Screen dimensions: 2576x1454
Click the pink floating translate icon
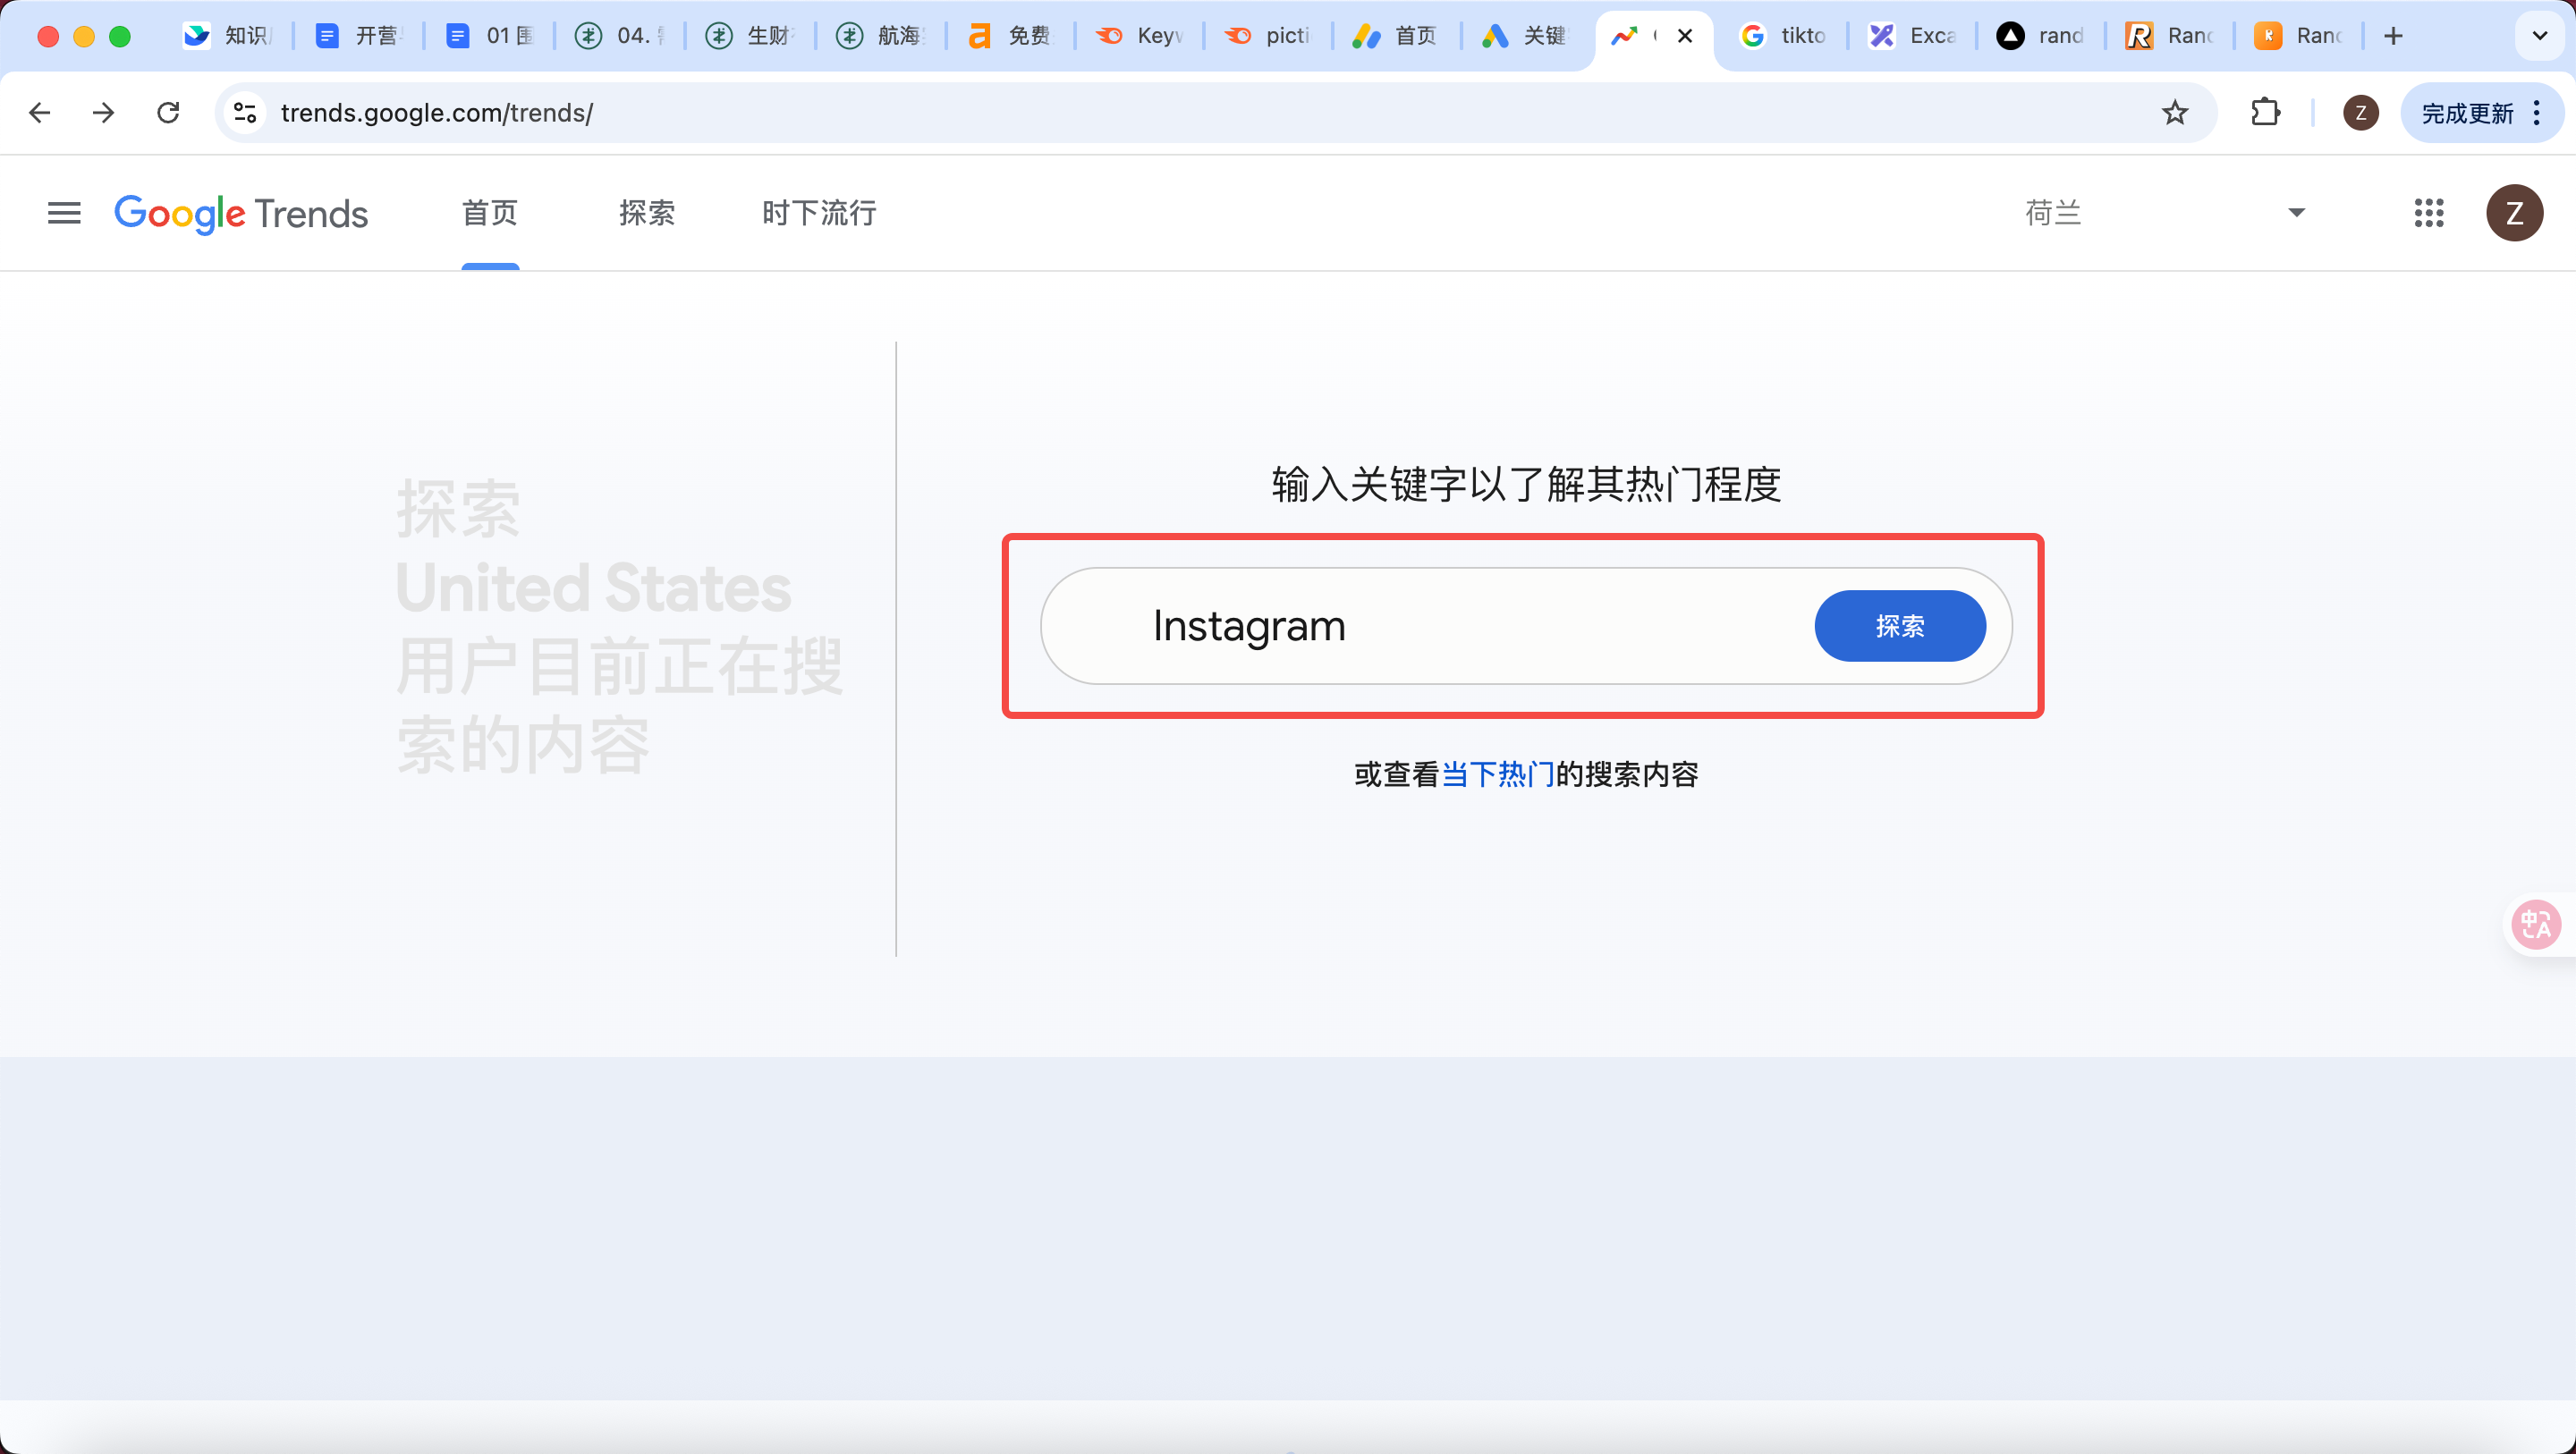click(x=2536, y=923)
